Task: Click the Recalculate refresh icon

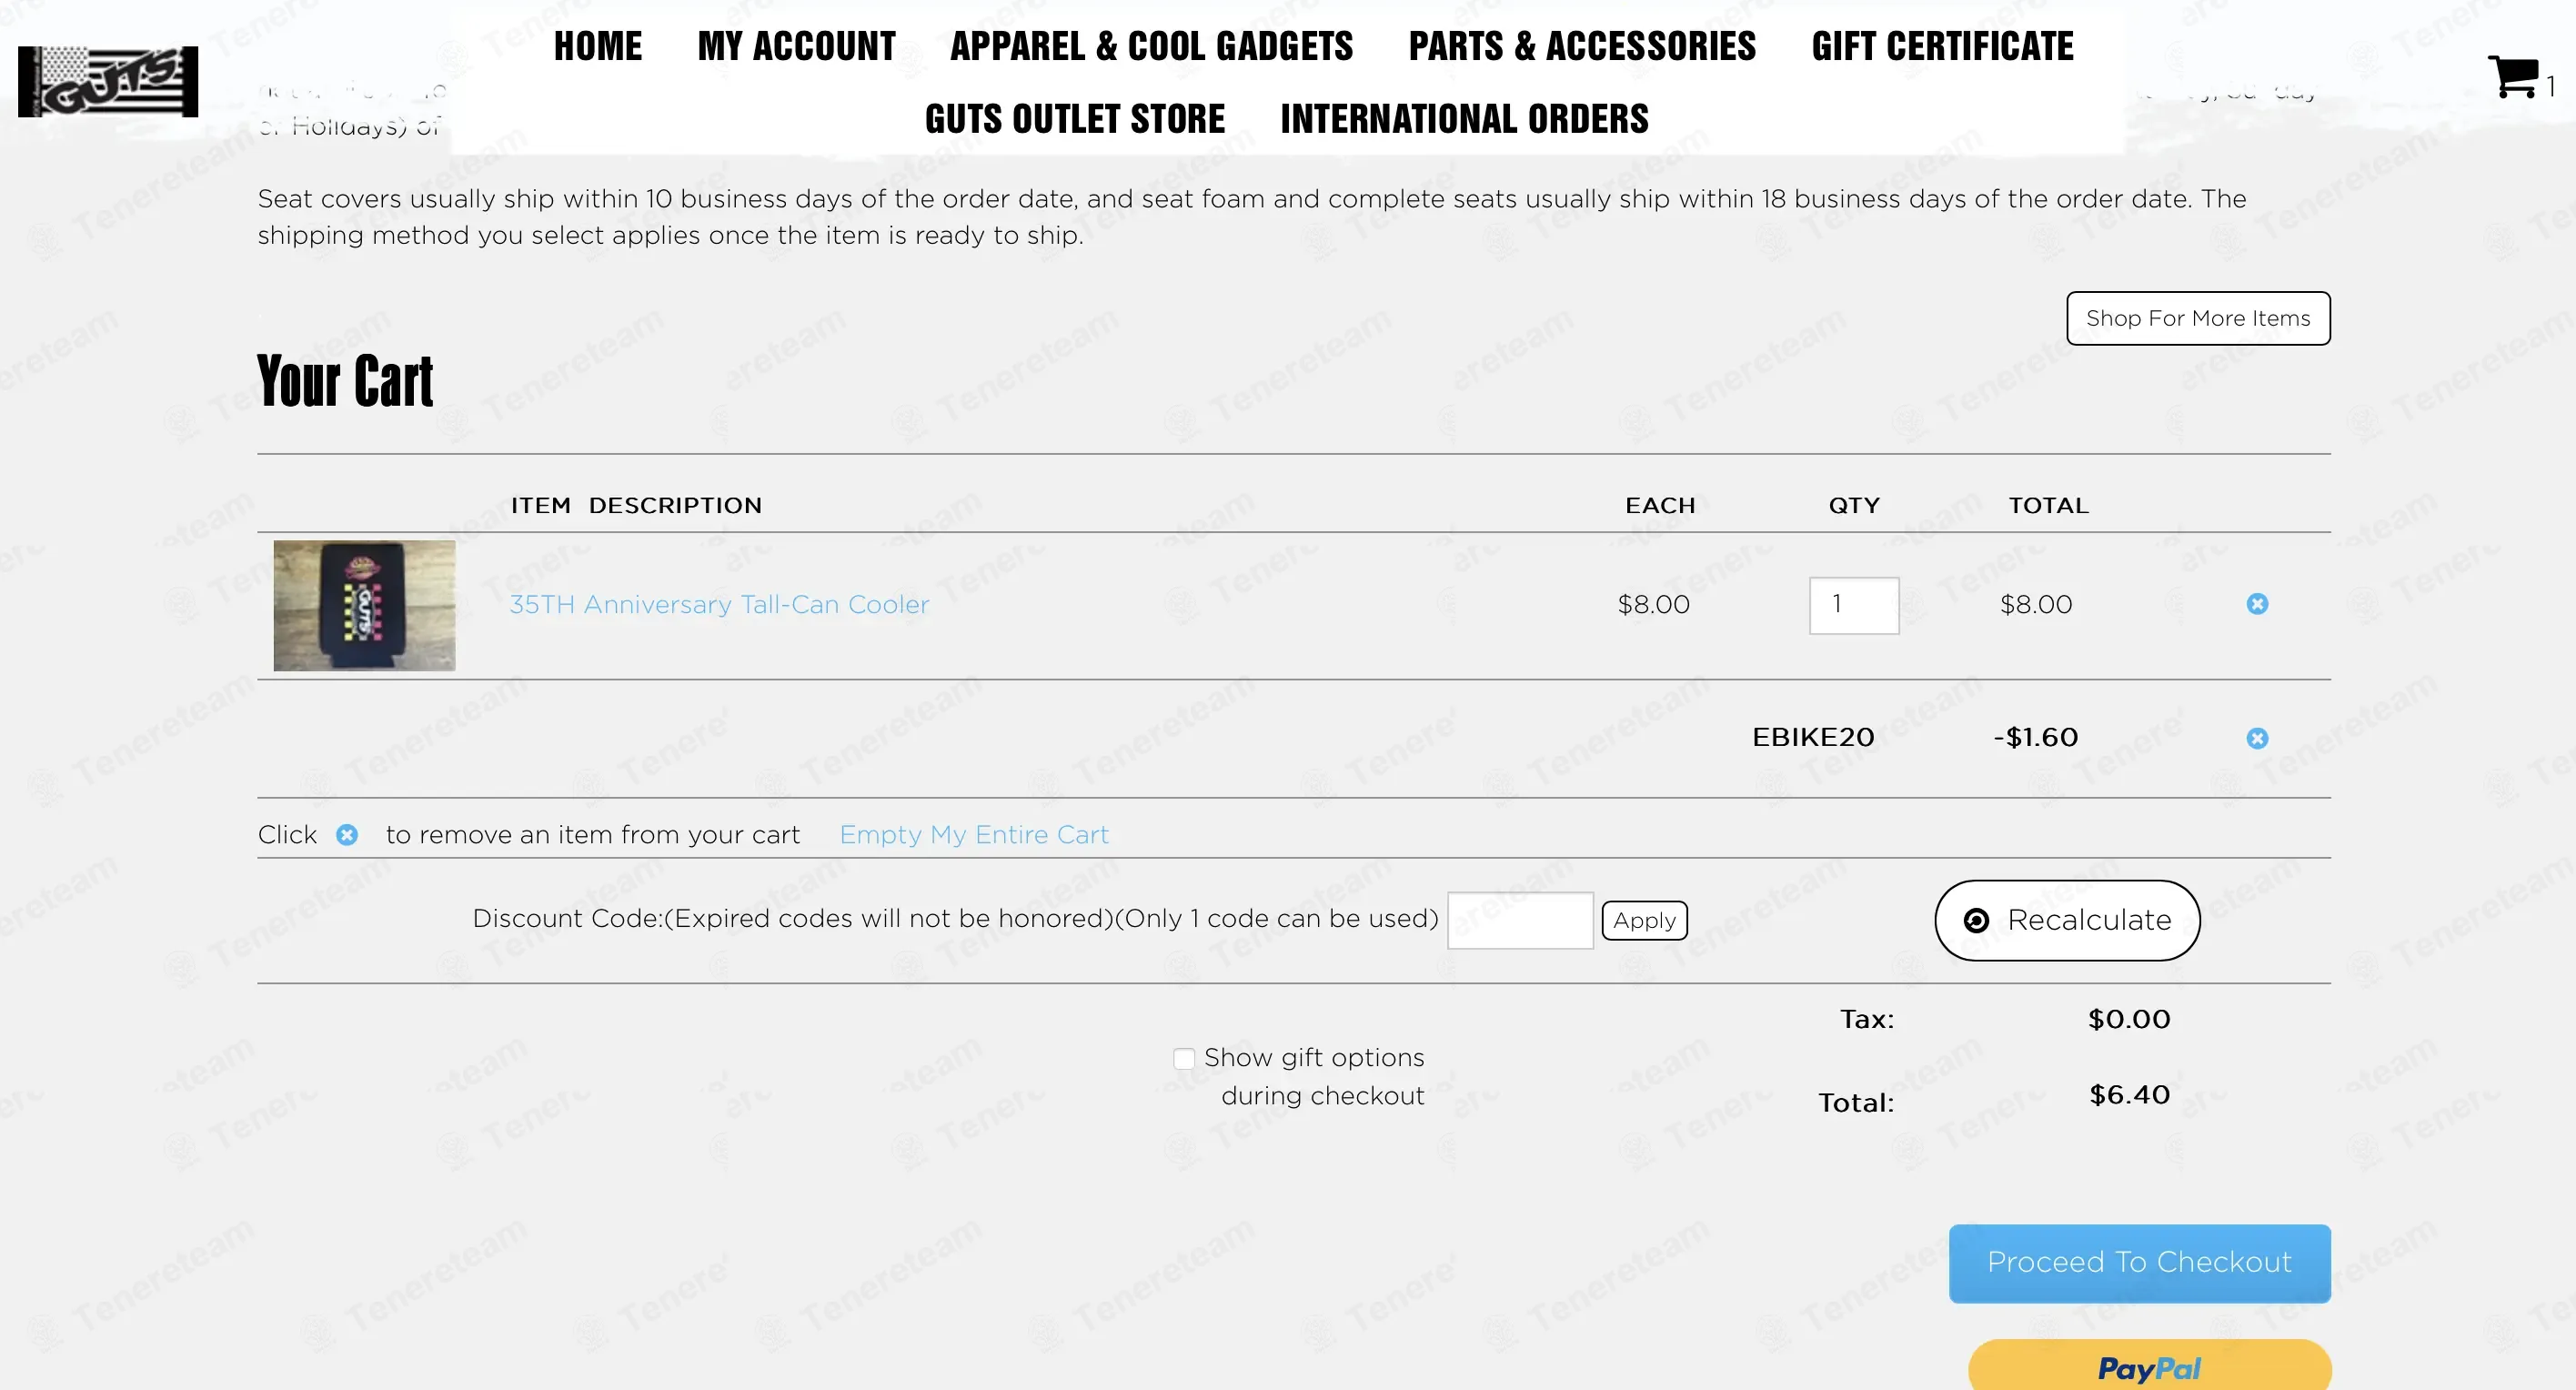Action: [x=1976, y=921]
